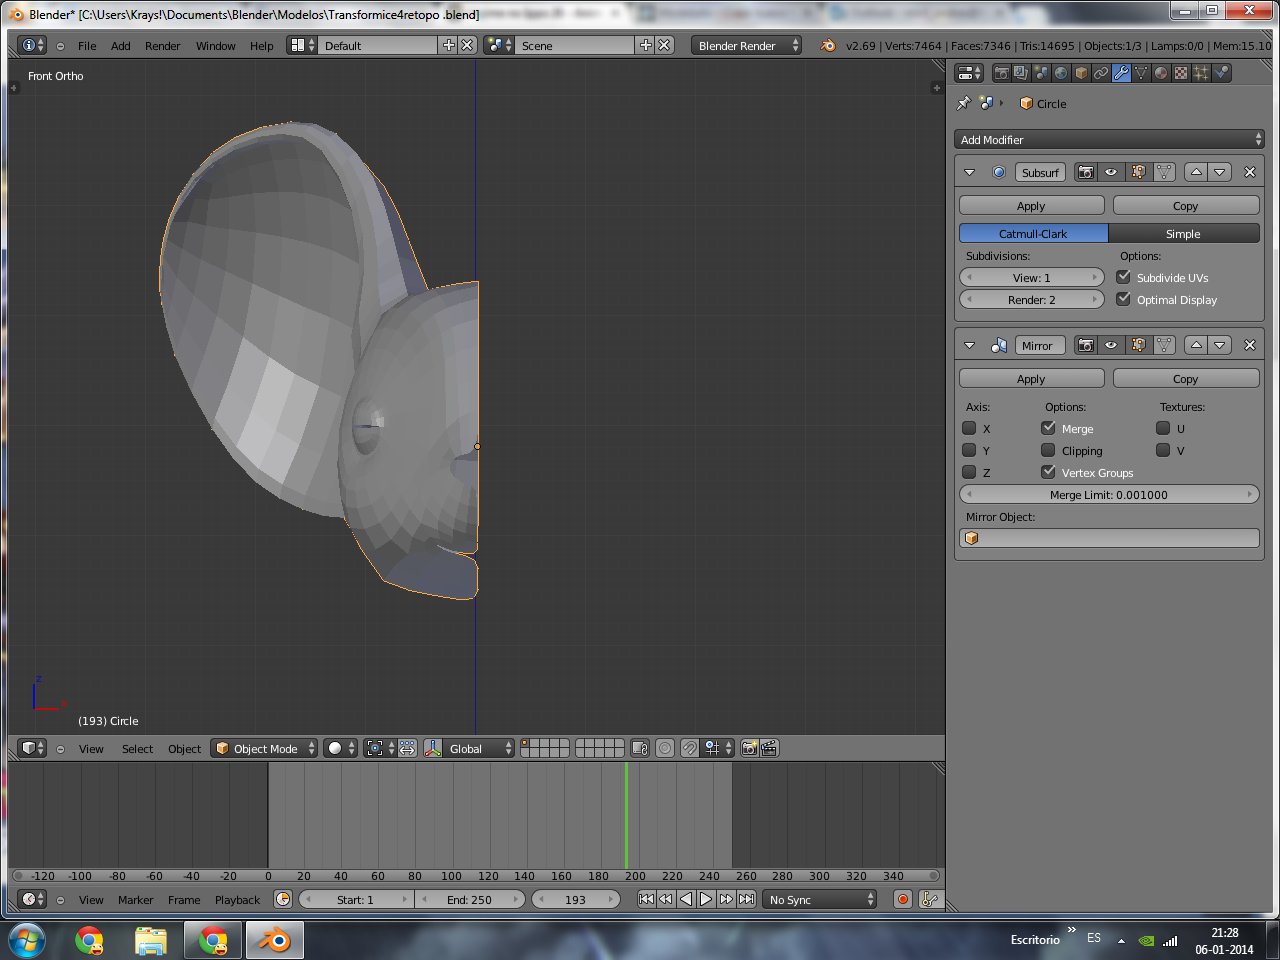
Task: Adjust the Merge Limit slider field
Action: coord(1108,495)
